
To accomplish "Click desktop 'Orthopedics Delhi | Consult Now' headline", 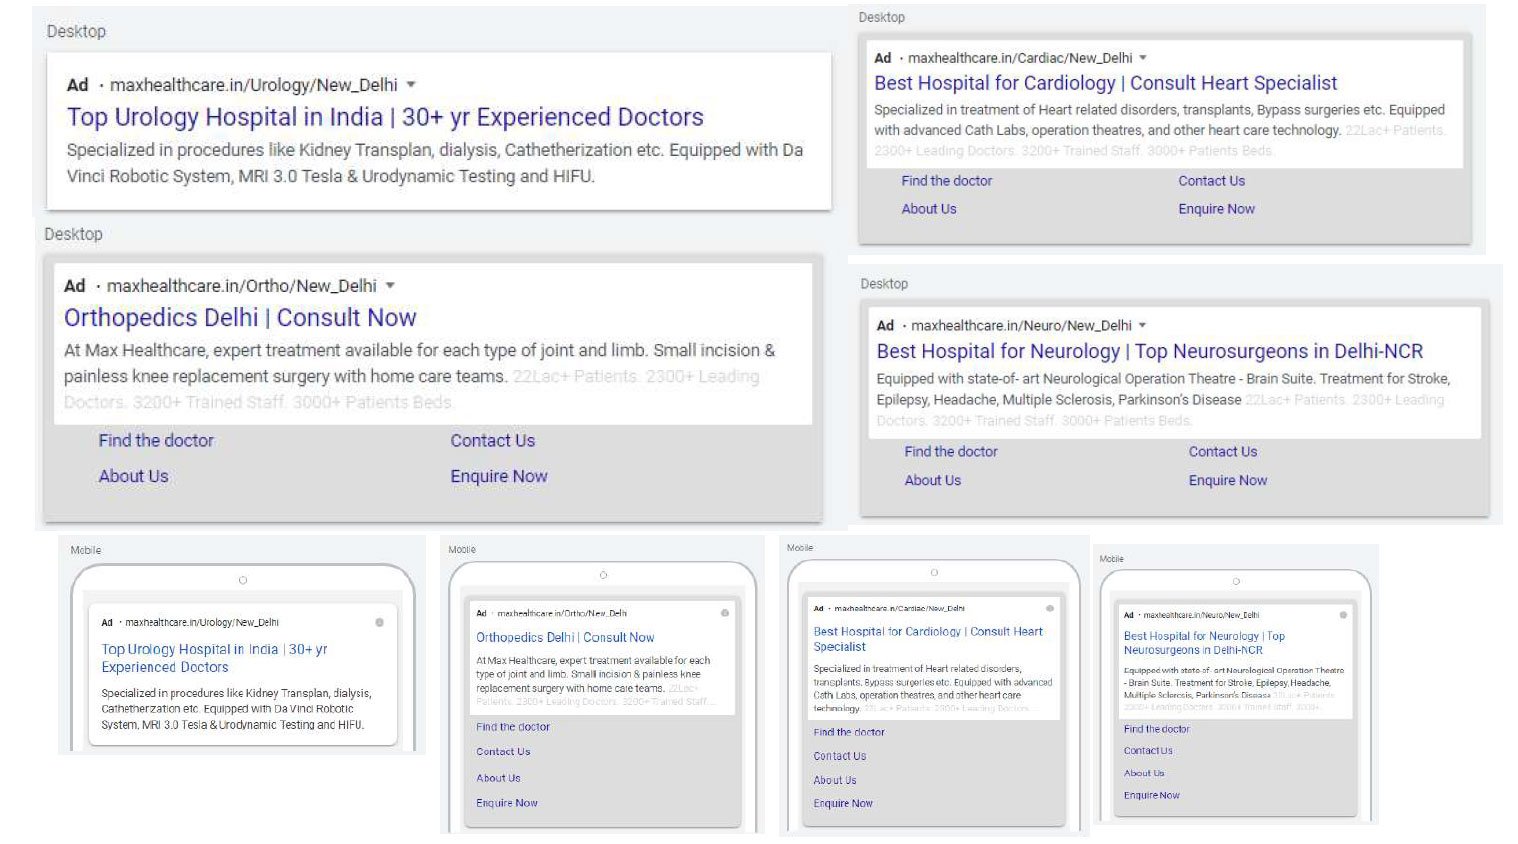I will click(x=240, y=318).
